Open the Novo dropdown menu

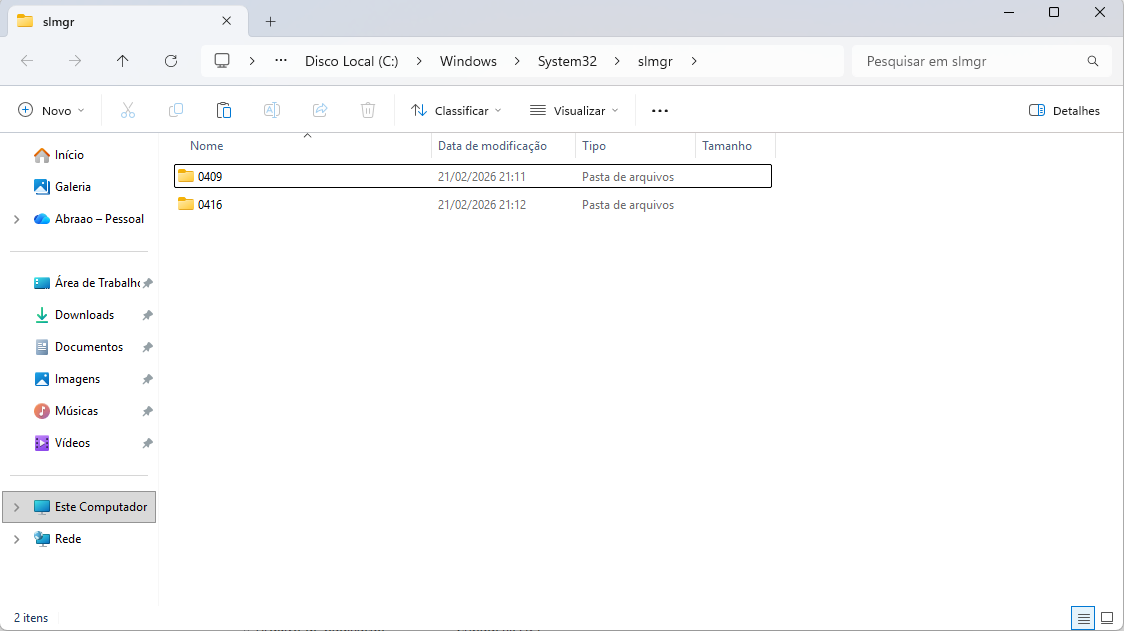point(51,110)
